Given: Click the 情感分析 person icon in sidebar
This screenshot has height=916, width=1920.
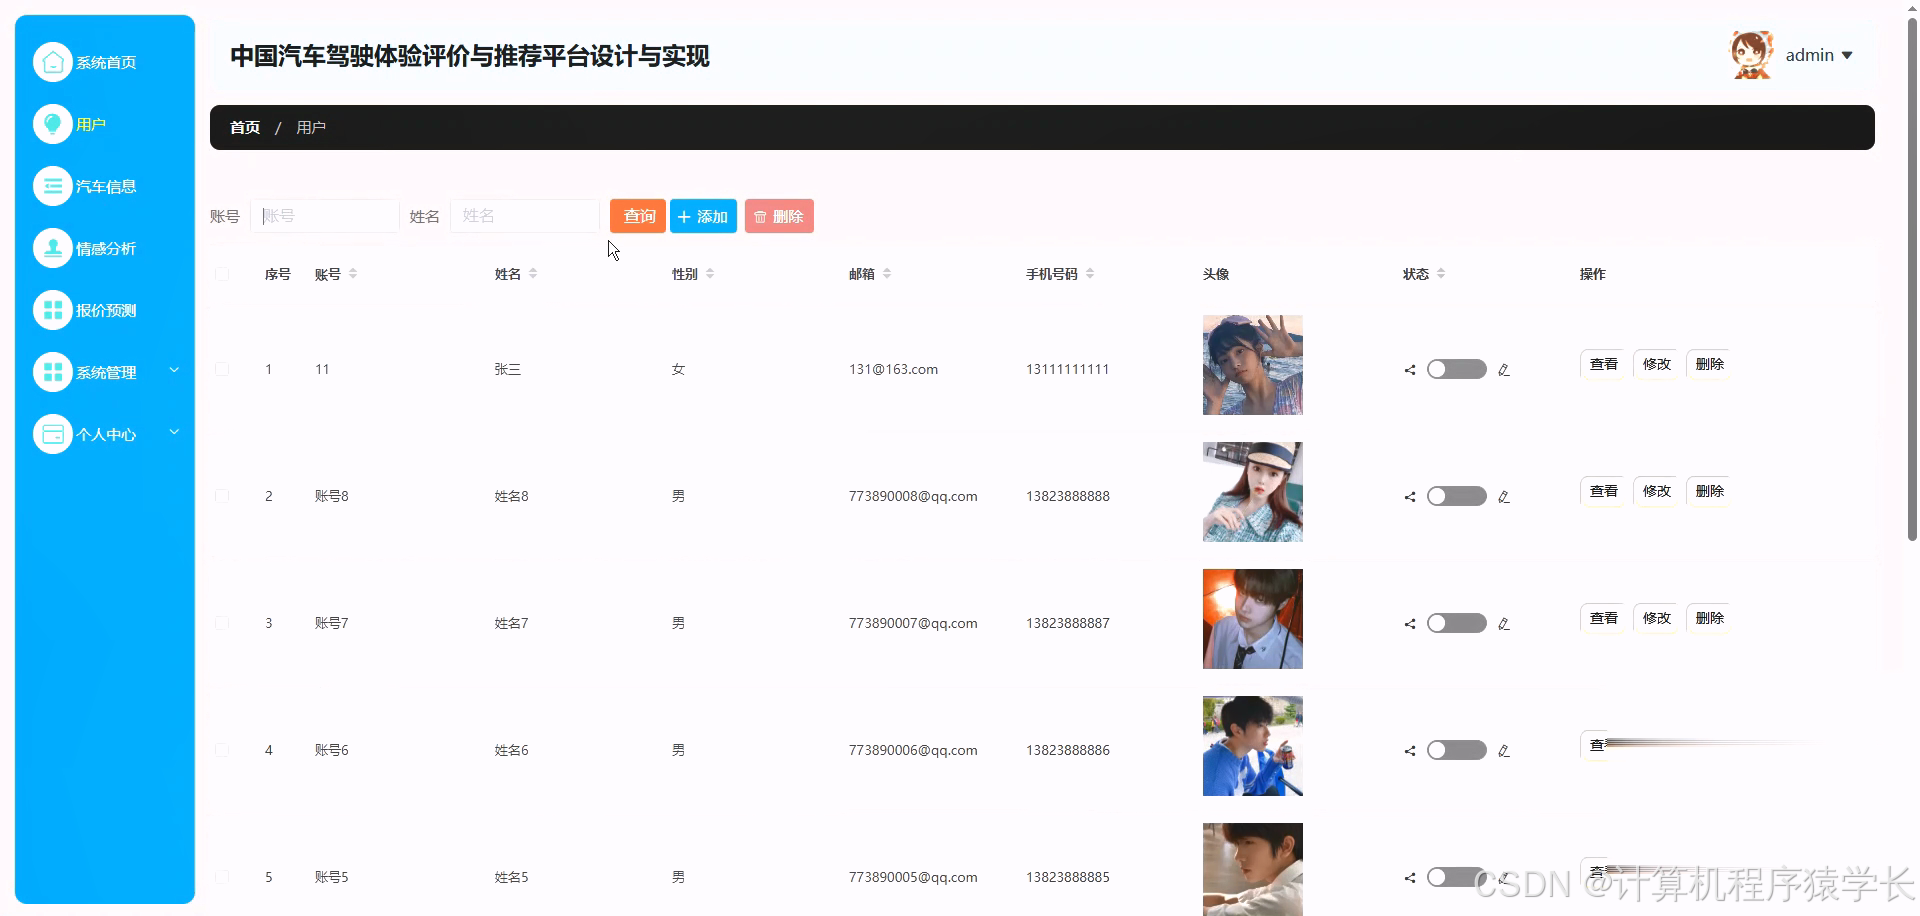Looking at the screenshot, I should (53, 248).
